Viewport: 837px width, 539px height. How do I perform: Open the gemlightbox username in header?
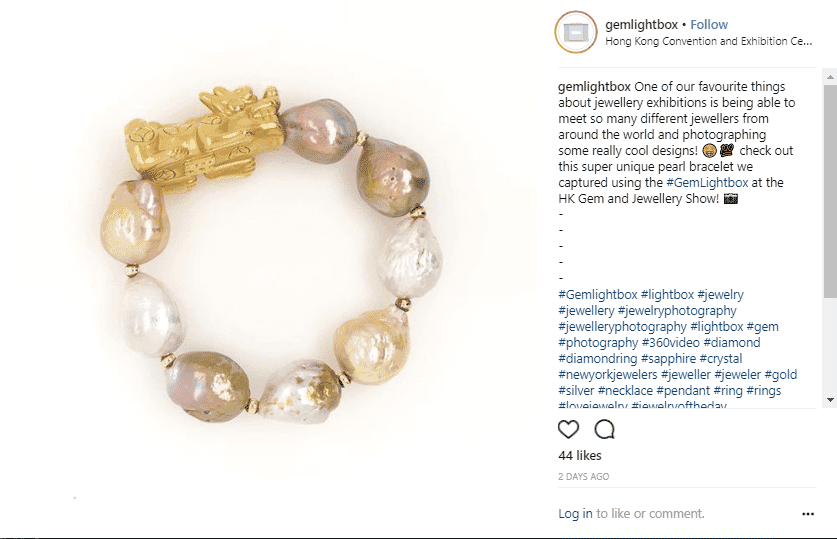[x=641, y=25]
